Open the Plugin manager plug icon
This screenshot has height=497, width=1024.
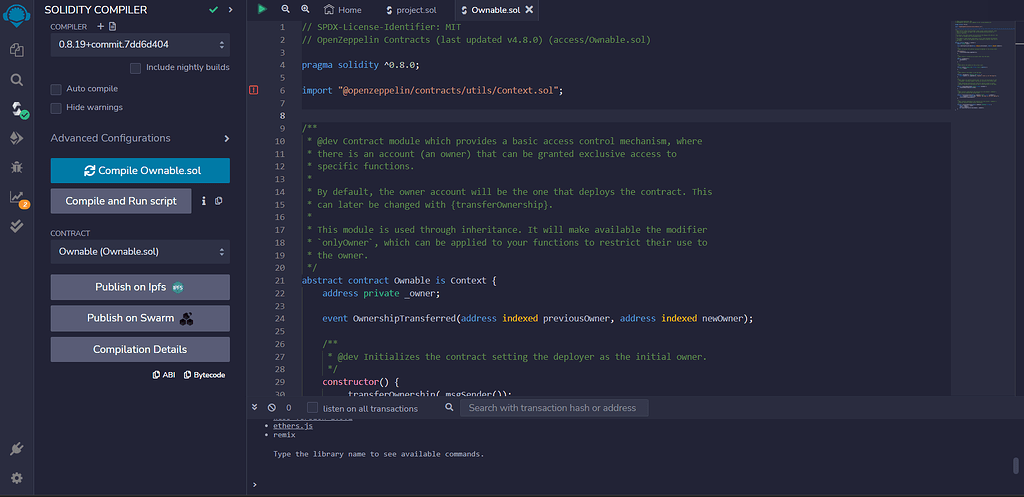(16, 449)
